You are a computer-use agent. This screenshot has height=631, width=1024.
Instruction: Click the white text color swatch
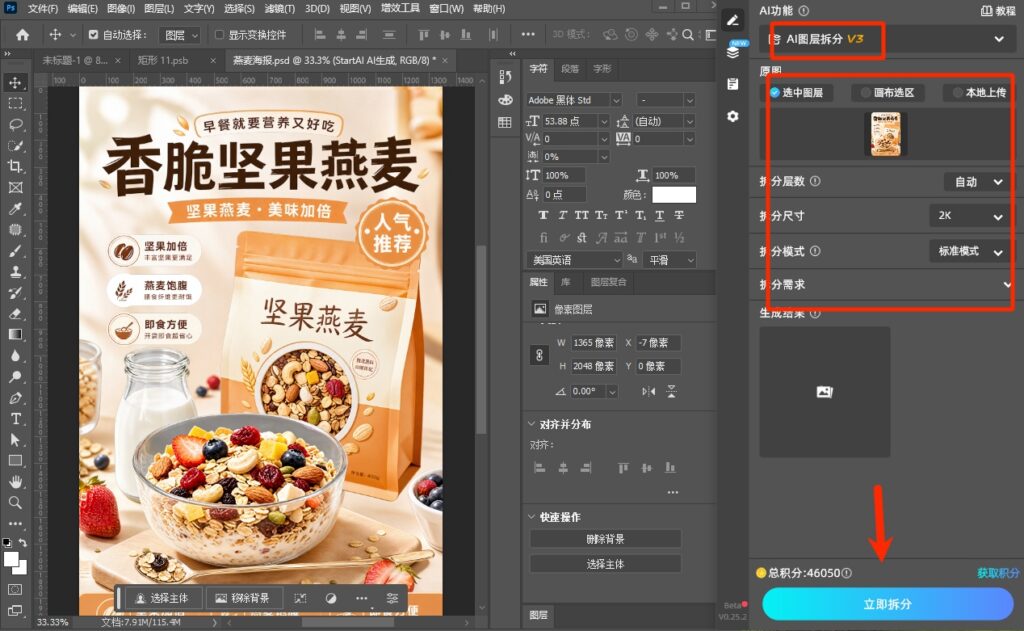(x=674, y=195)
